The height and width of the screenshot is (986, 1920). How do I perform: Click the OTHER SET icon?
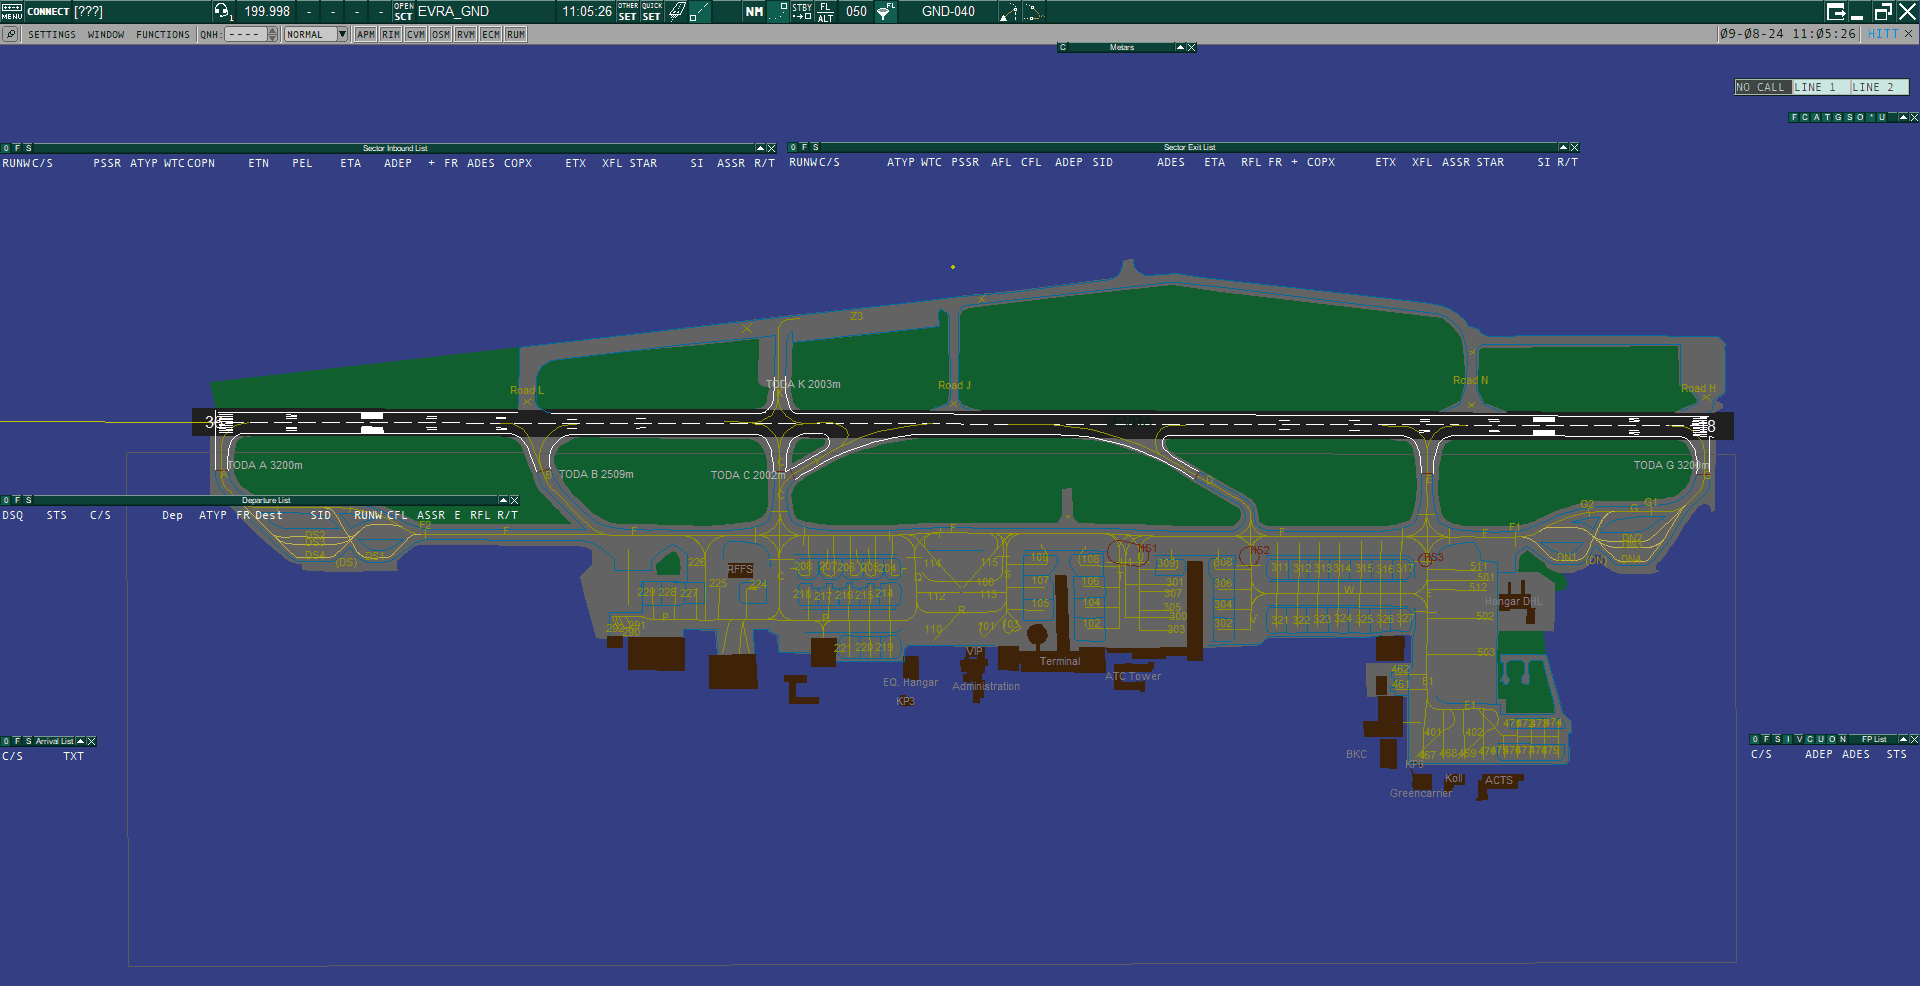click(x=628, y=11)
